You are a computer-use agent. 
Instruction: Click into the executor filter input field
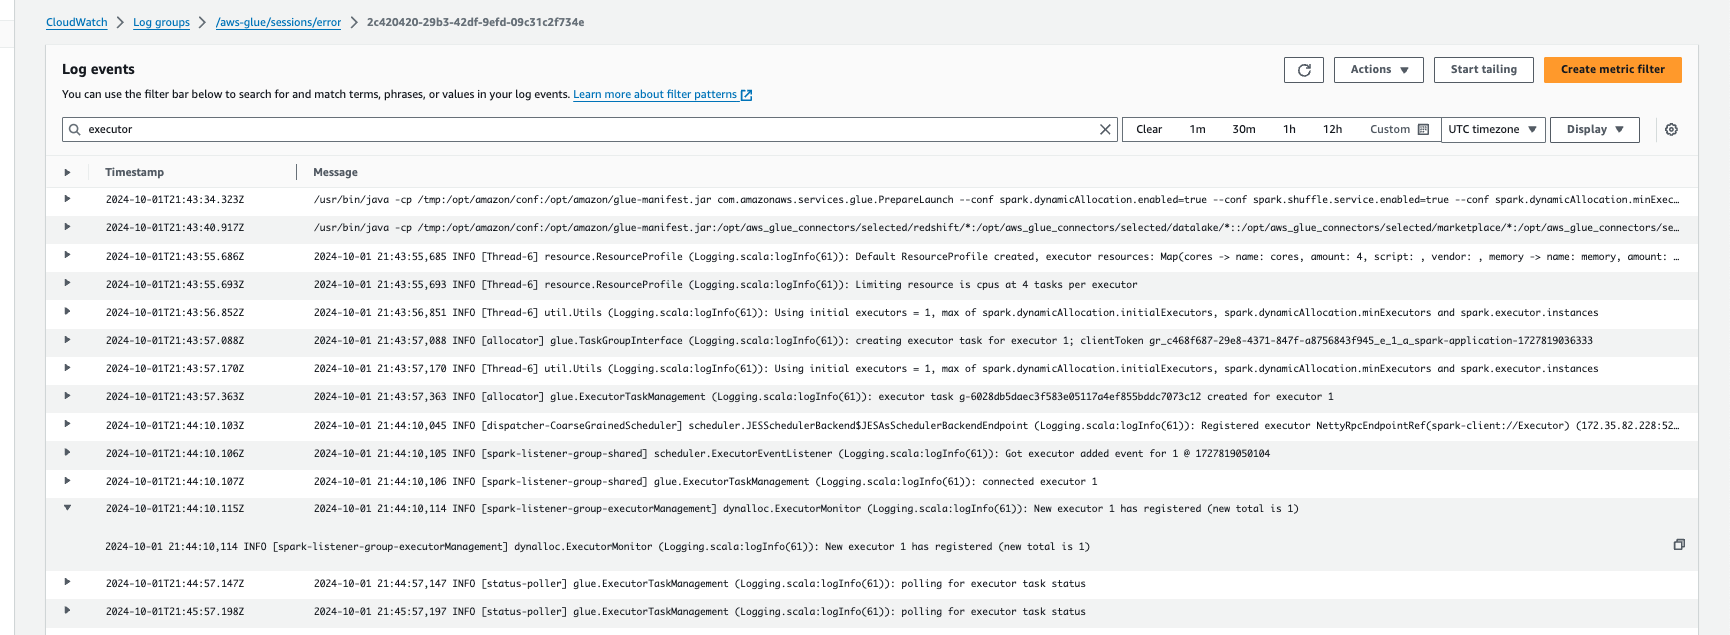tap(590, 130)
